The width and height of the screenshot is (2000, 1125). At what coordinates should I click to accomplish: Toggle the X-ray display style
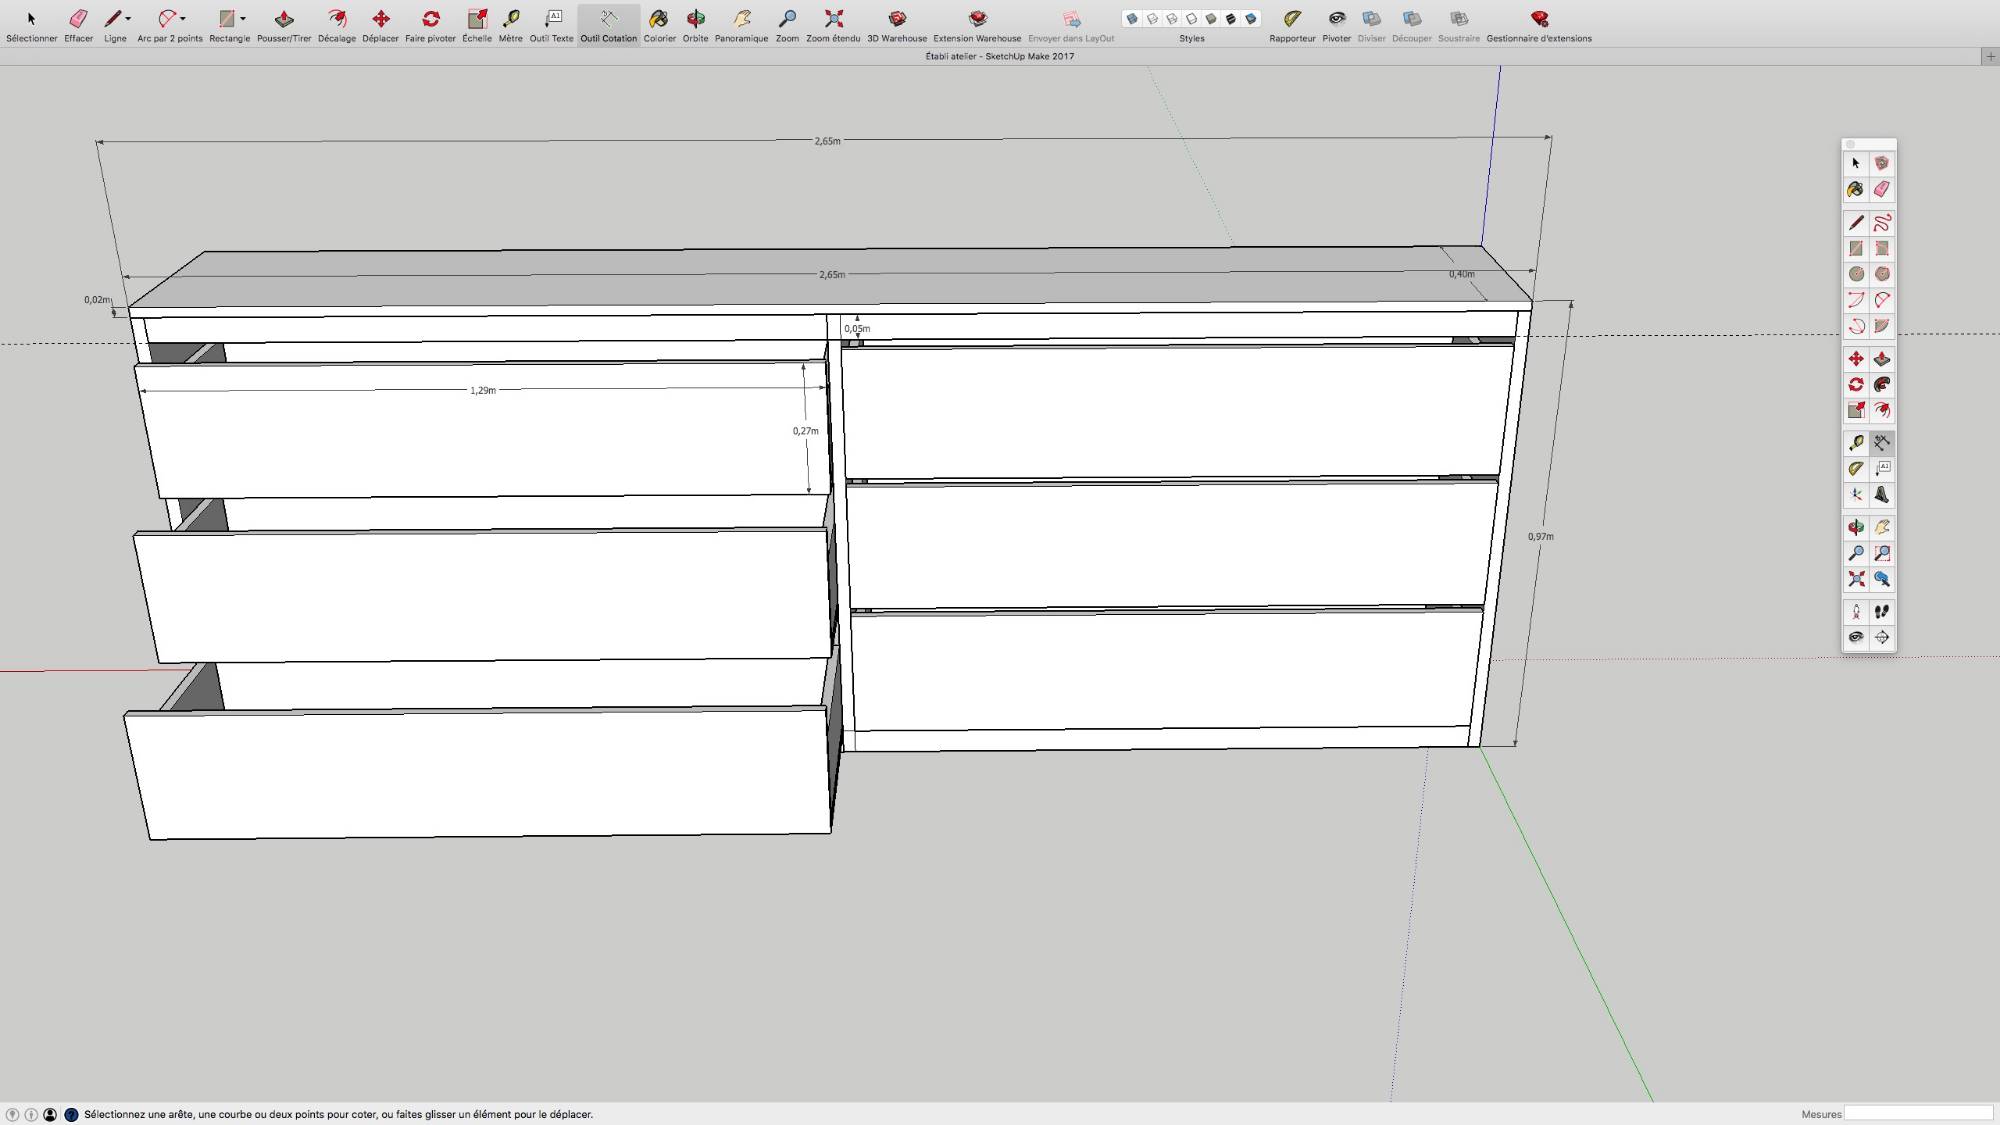click(1132, 18)
